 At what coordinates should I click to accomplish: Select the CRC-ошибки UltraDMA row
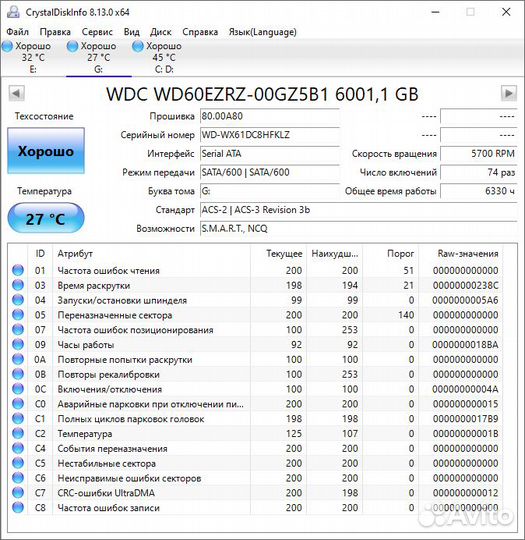click(255, 492)
